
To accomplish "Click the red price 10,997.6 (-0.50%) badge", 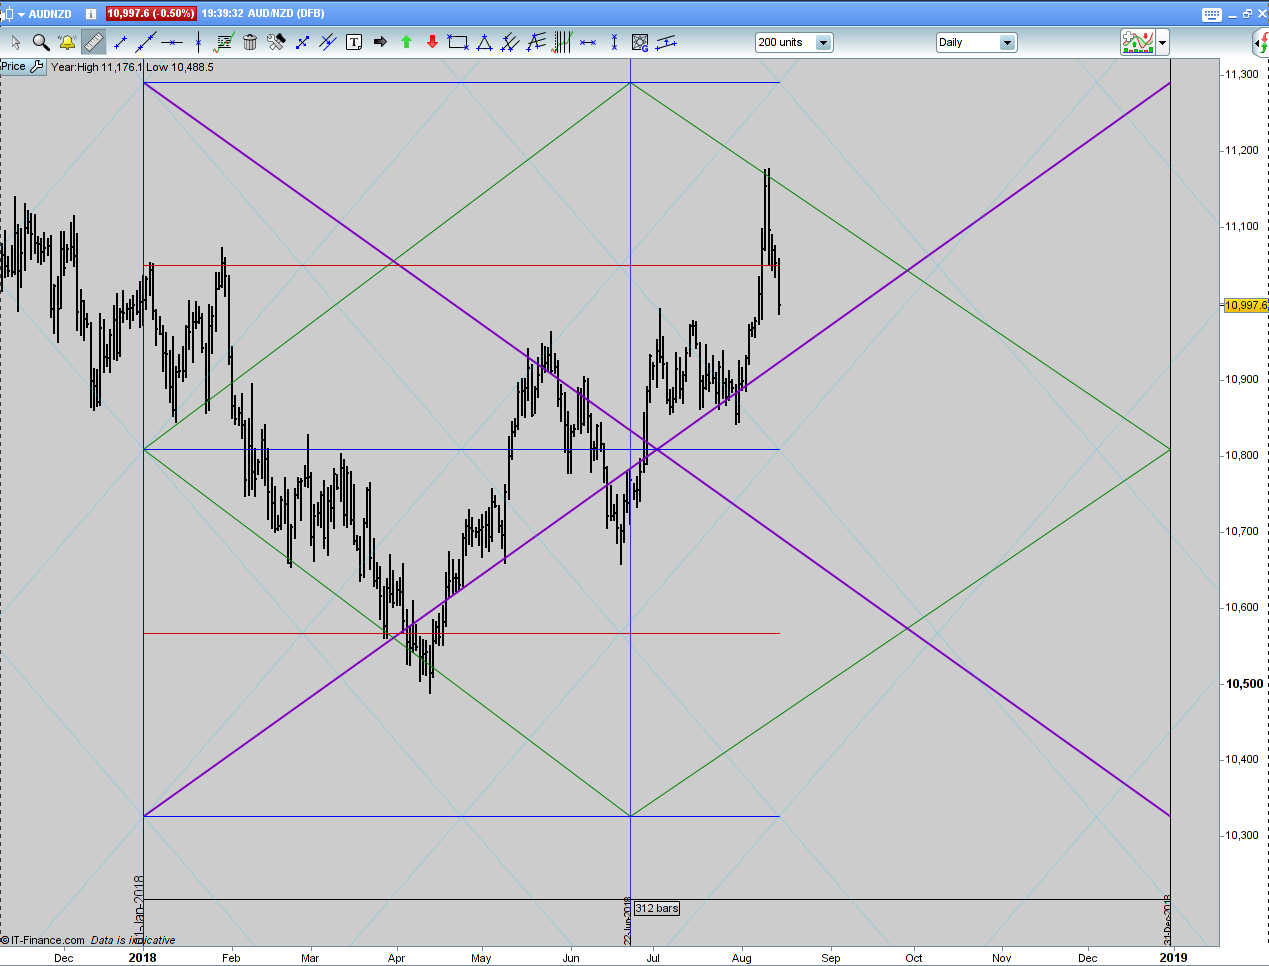I will point(151,14).
